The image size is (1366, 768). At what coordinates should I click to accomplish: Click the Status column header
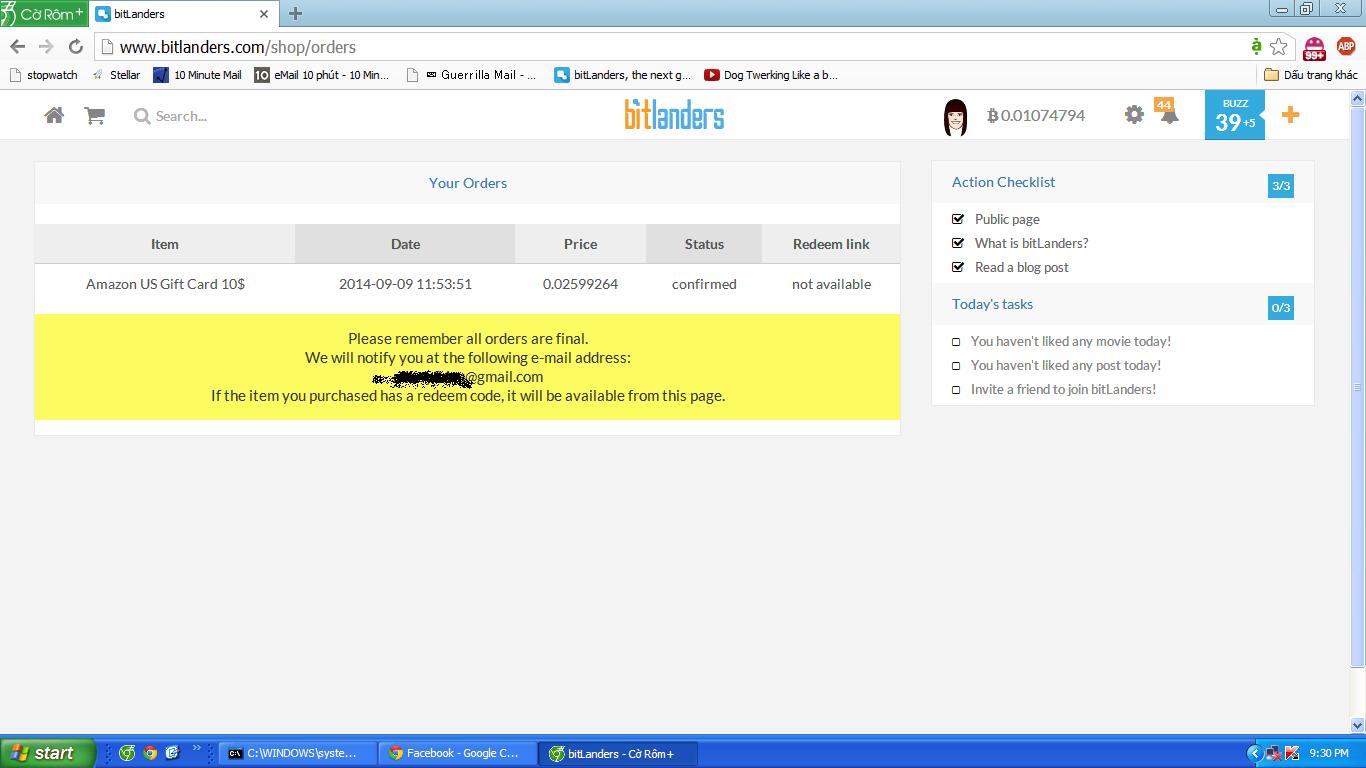click(704, 244)
